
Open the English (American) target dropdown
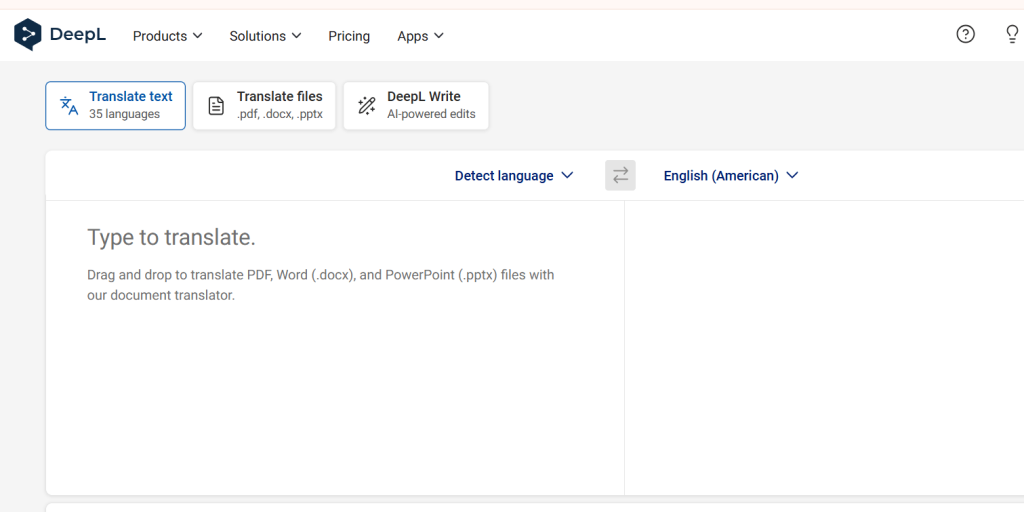click(731, 176)
